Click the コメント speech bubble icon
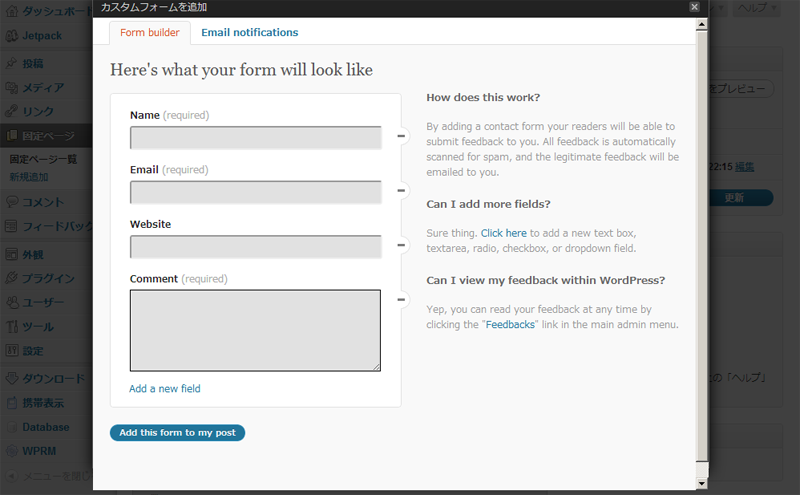Image resolution: width=800 pixels, height=495 pixels. (11, 202)
